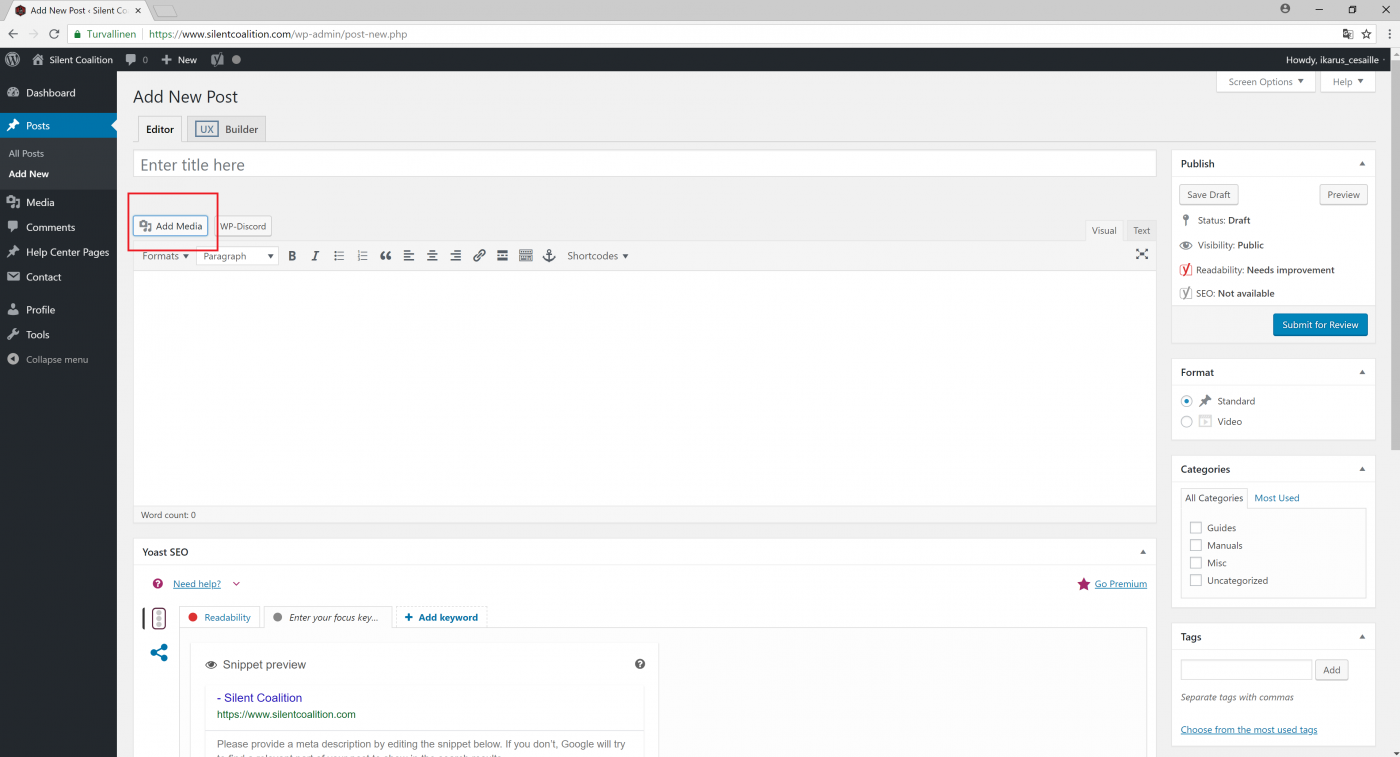Open Chrome menu three dots
The height and width of the screenshot is (757, 1400).
[x=1388, y=34]
